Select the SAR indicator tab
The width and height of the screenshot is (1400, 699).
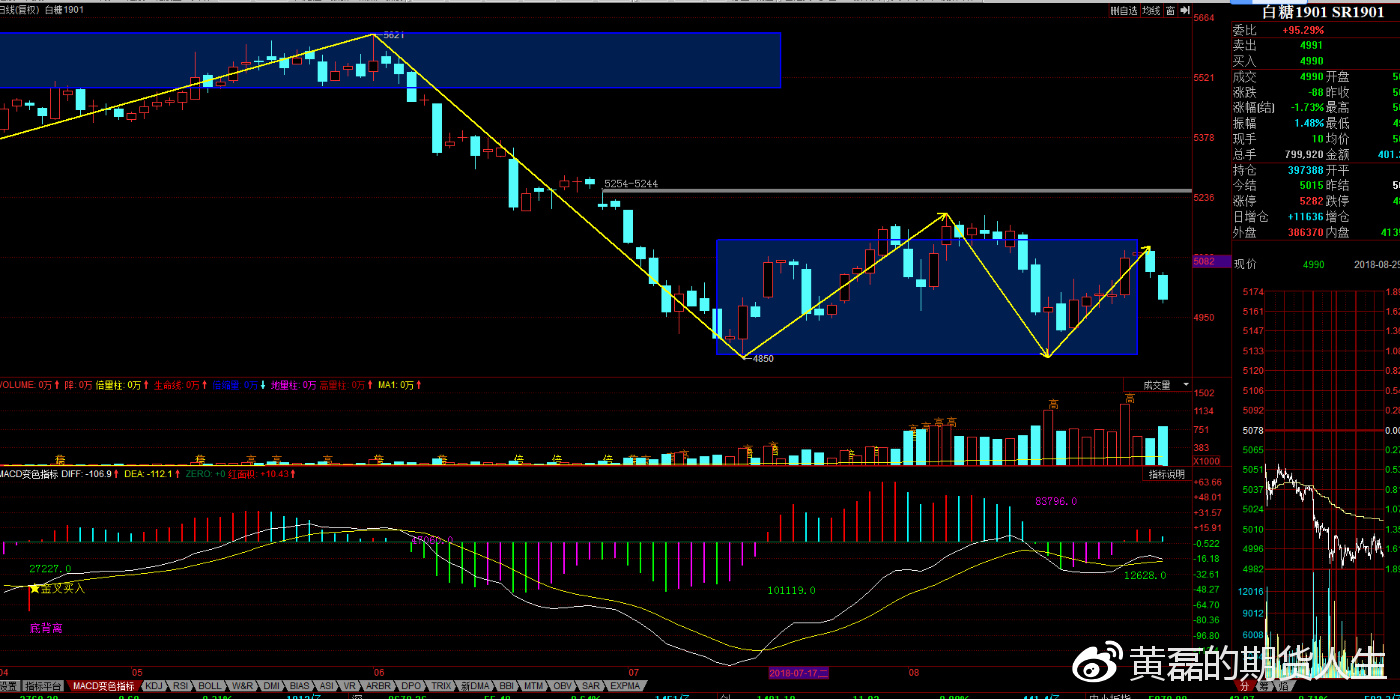(590, 686)
